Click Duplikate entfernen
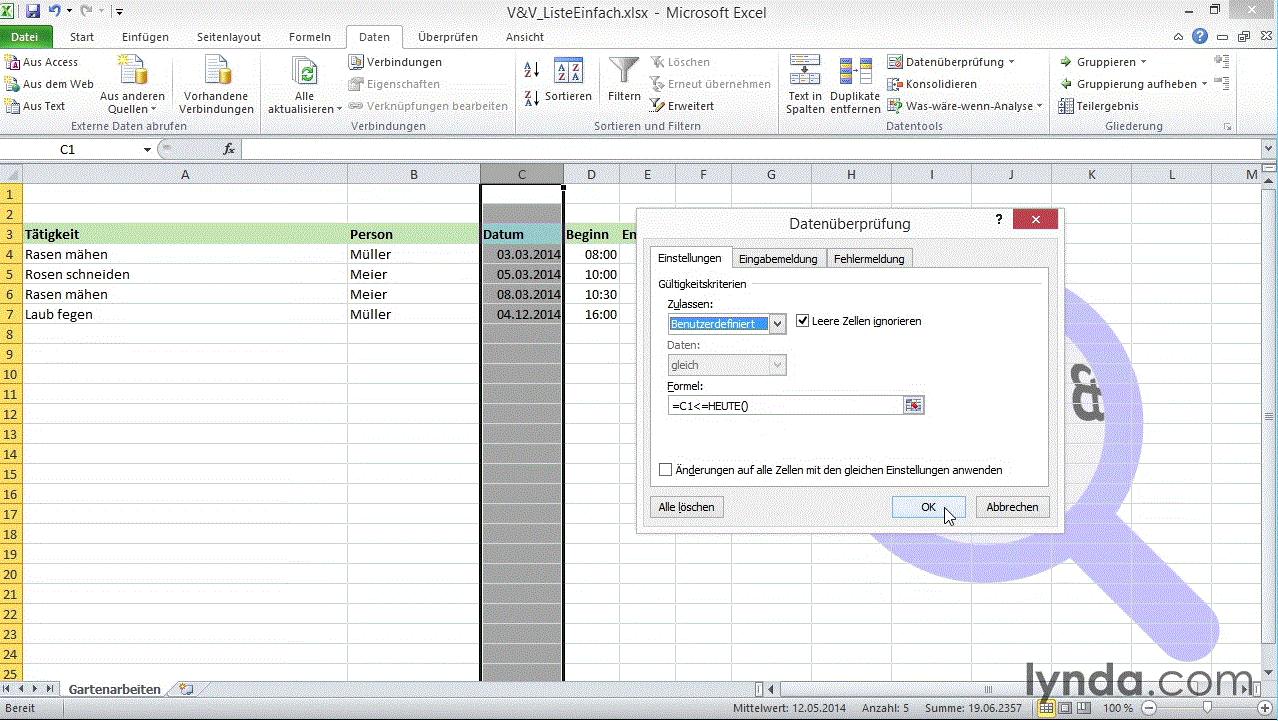1278x721 pixels. click(855, 85)
